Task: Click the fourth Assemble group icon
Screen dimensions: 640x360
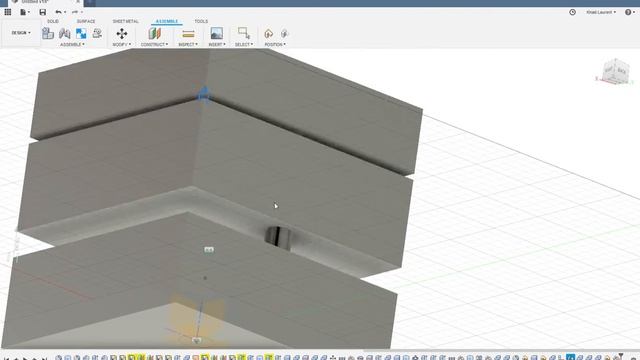Action: coord(97,33)
